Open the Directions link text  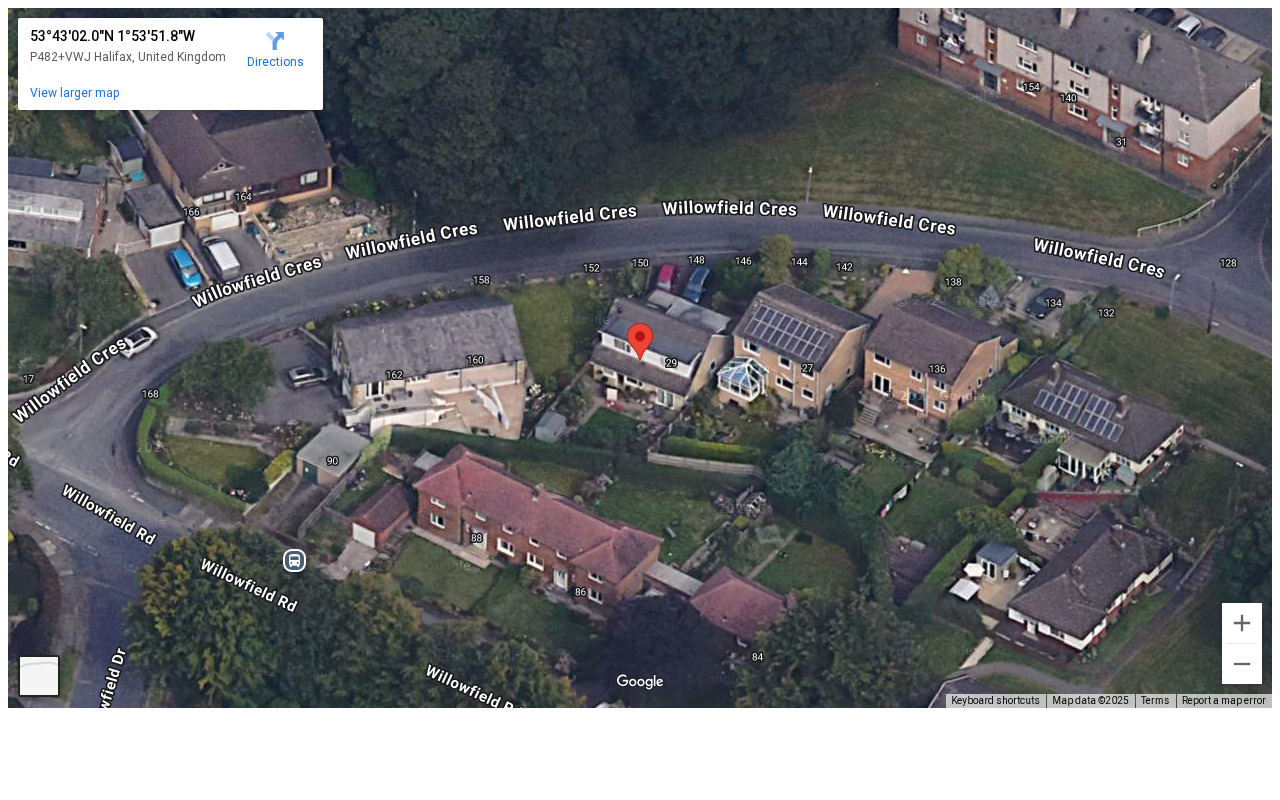click(x=275, y=62)
